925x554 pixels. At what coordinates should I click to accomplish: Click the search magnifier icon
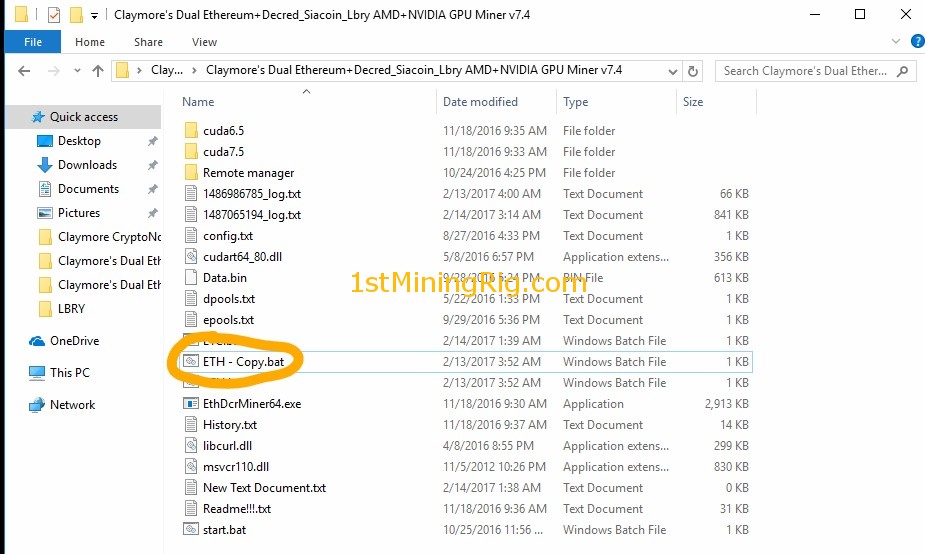[903, 71]
